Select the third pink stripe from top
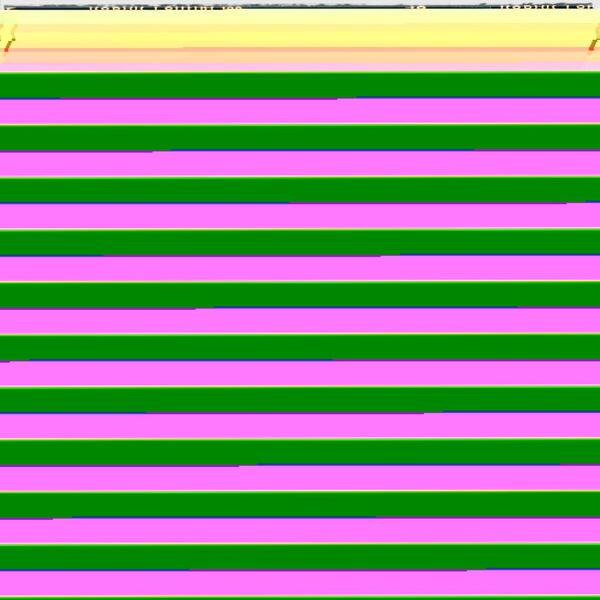Screen dimensions: 600x600 [x=300, y=215]
